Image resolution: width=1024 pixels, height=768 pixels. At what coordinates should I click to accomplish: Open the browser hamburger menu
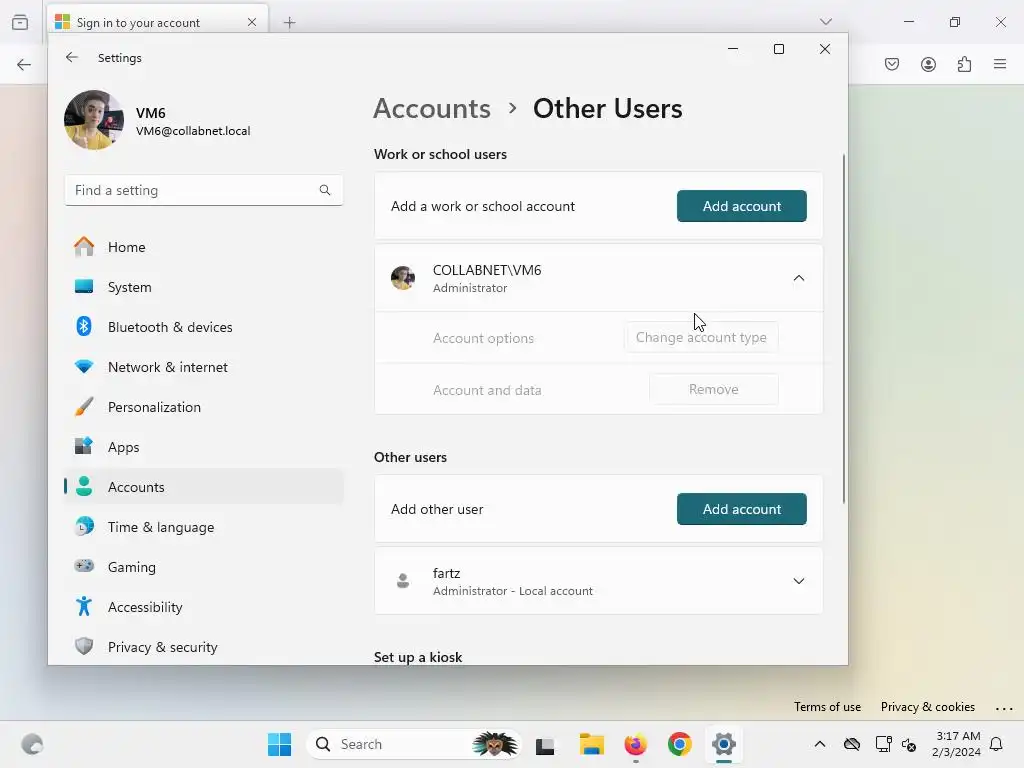(x=1000, y=64)
